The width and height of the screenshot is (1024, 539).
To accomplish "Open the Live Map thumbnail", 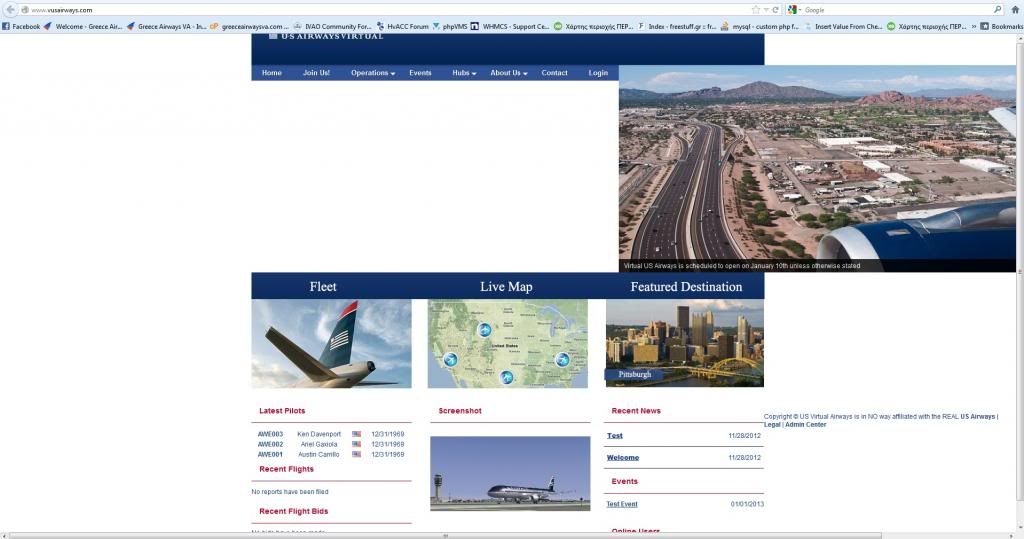I will click(x=508, y=344).
